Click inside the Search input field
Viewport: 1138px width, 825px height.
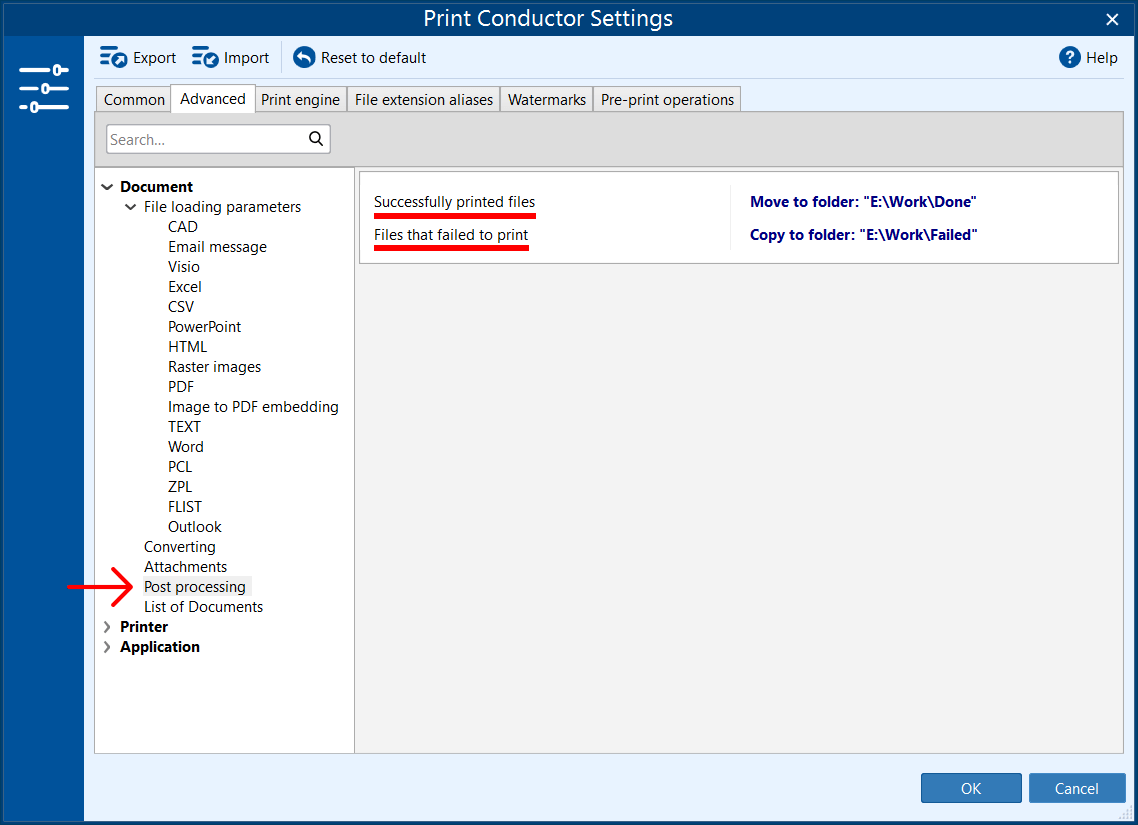tap(205, 140)
